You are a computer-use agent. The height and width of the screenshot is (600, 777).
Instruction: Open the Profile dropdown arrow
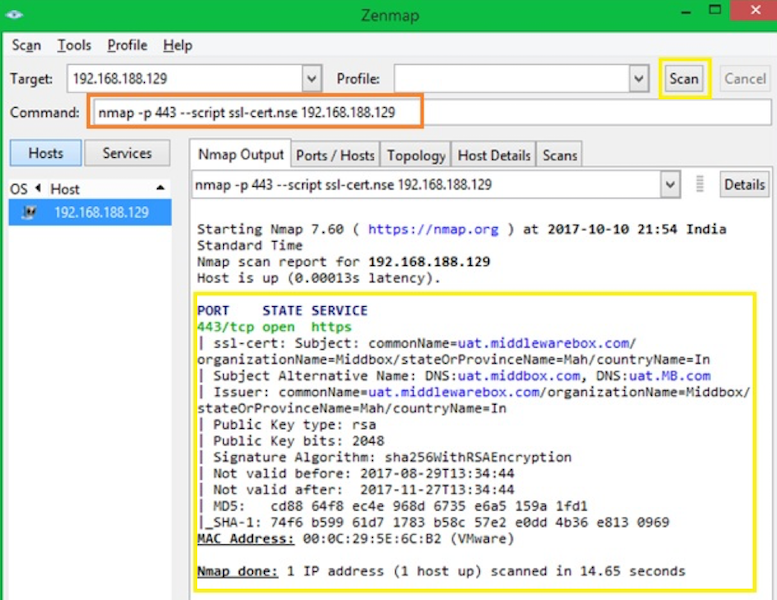click(639, 79)
